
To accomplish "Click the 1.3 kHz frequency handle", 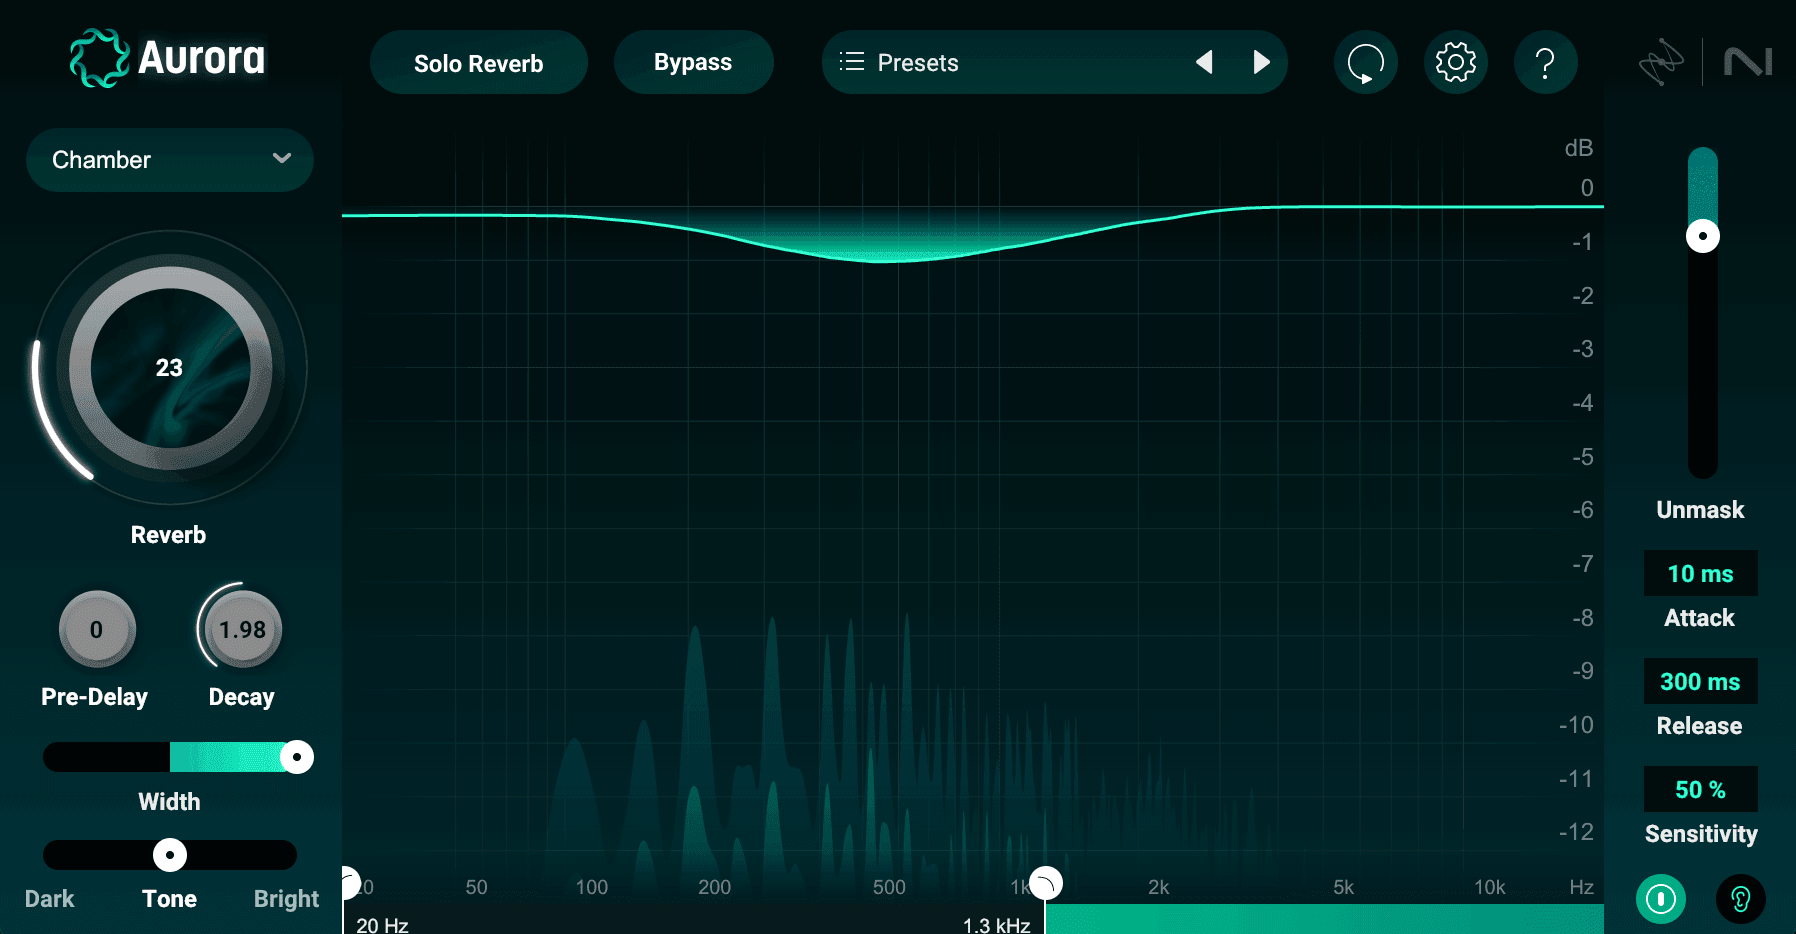I will point(1045,884).
